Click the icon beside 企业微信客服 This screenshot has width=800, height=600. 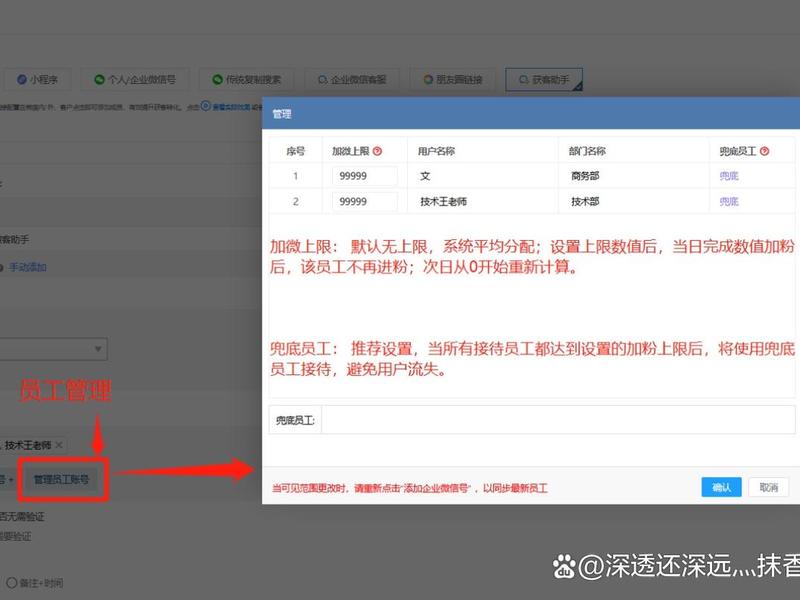[322, 80]
